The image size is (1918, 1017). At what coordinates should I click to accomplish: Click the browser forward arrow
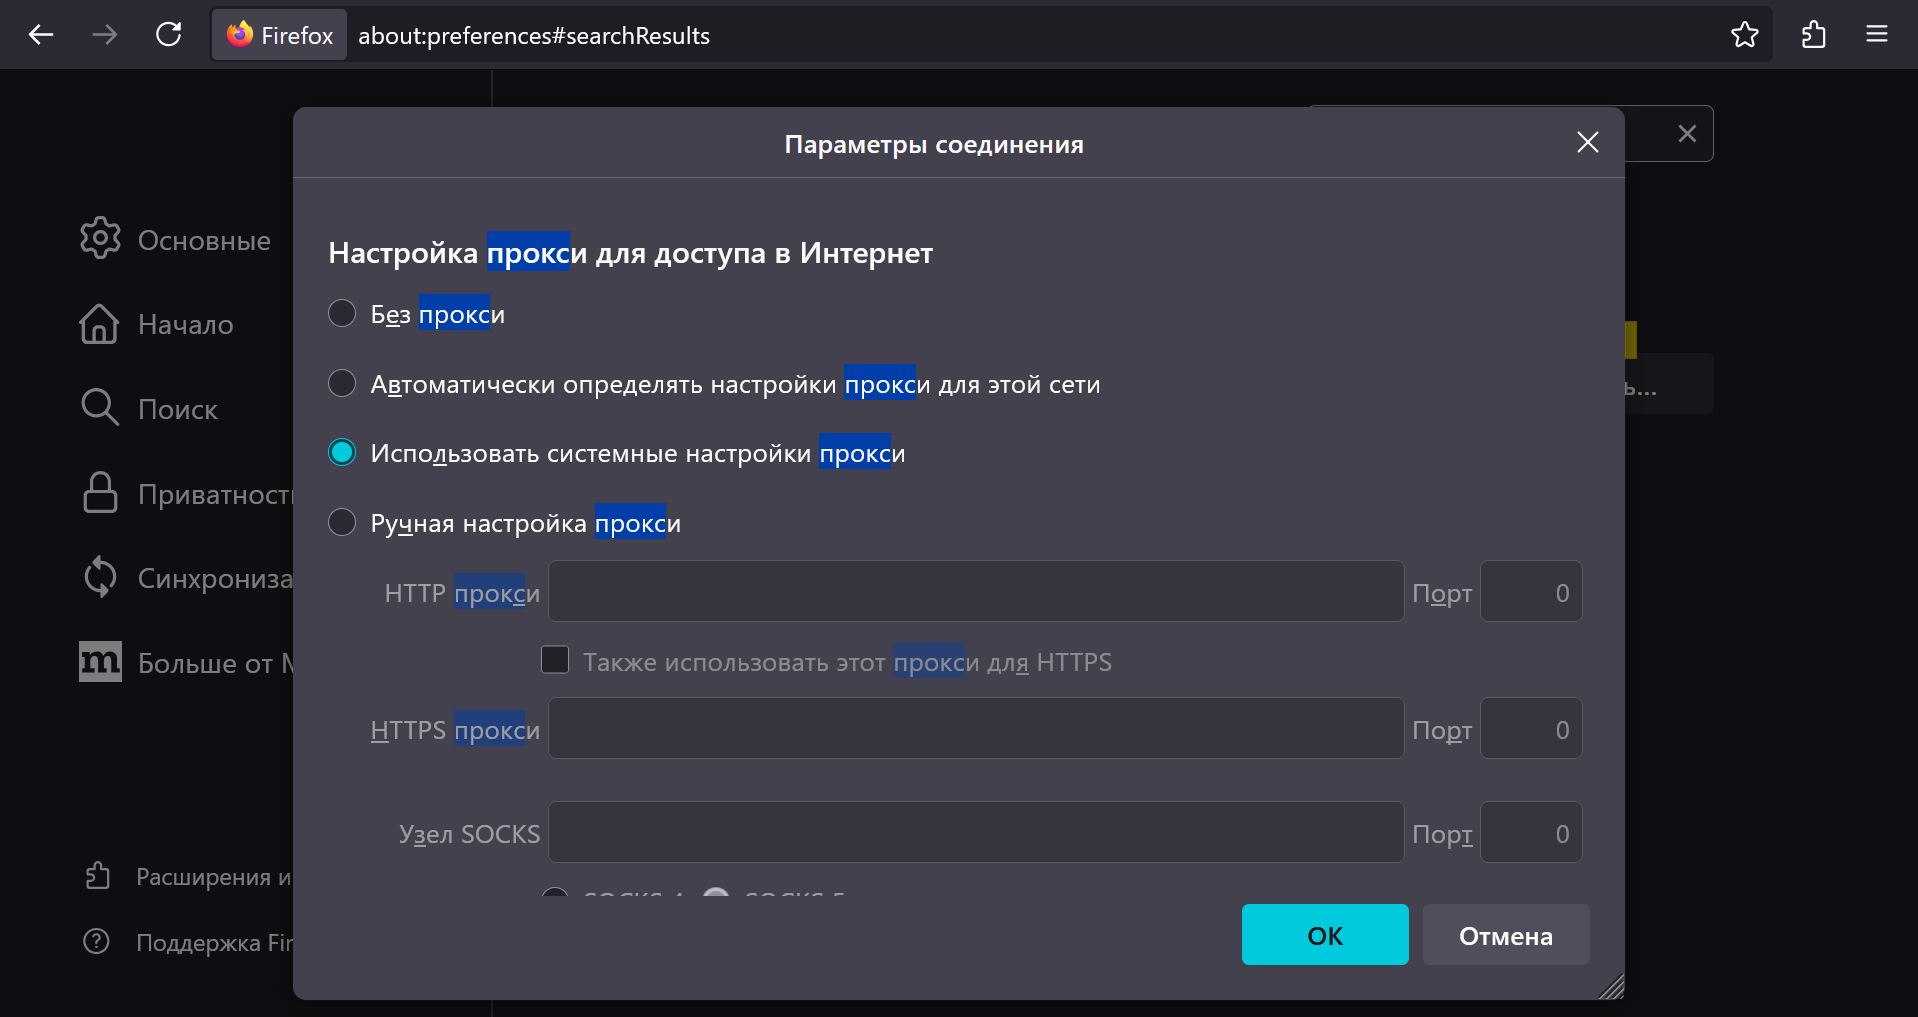click(105, 35)
